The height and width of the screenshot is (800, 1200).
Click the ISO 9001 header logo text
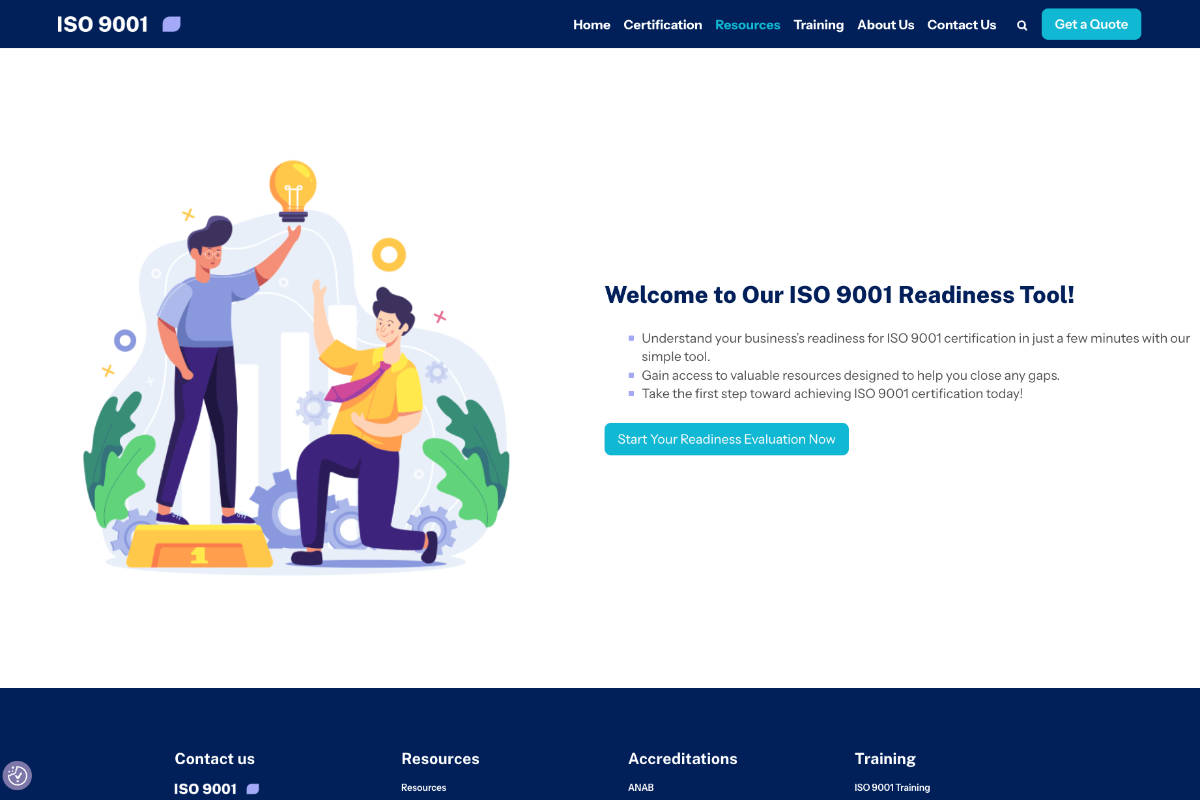(x=102, y=24)
